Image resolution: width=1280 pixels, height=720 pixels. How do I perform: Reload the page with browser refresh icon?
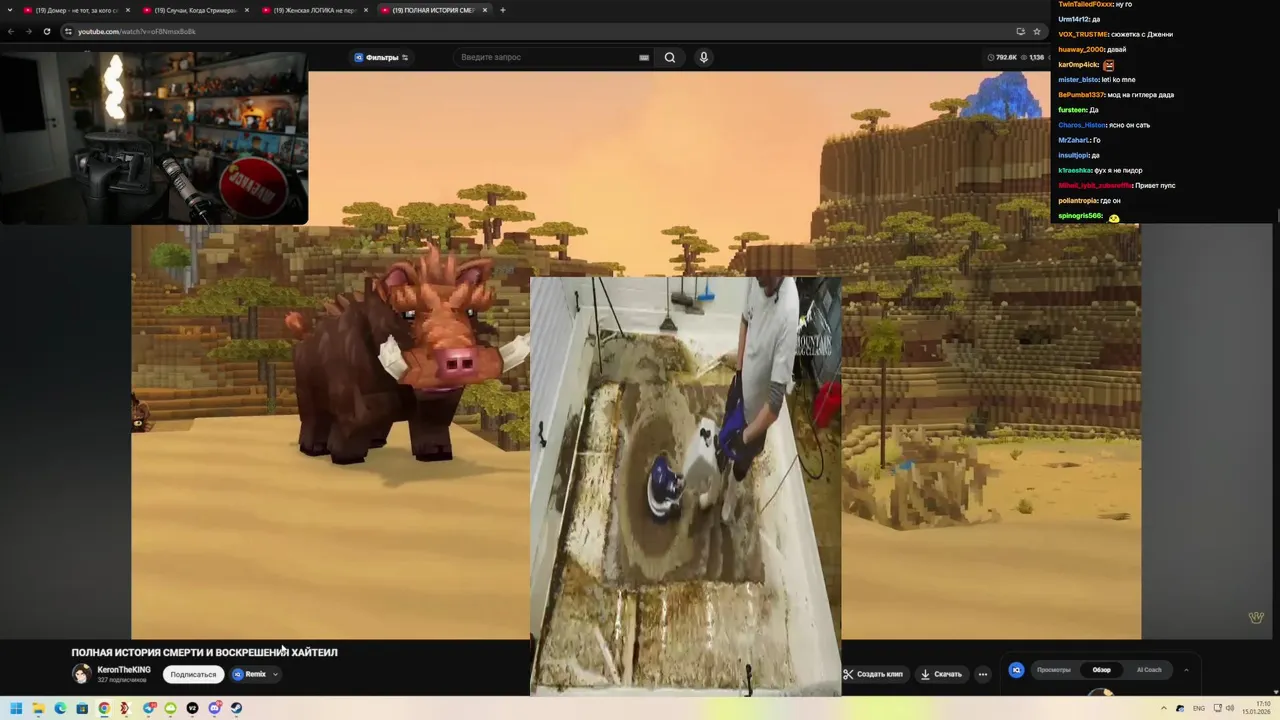(46, 31)
